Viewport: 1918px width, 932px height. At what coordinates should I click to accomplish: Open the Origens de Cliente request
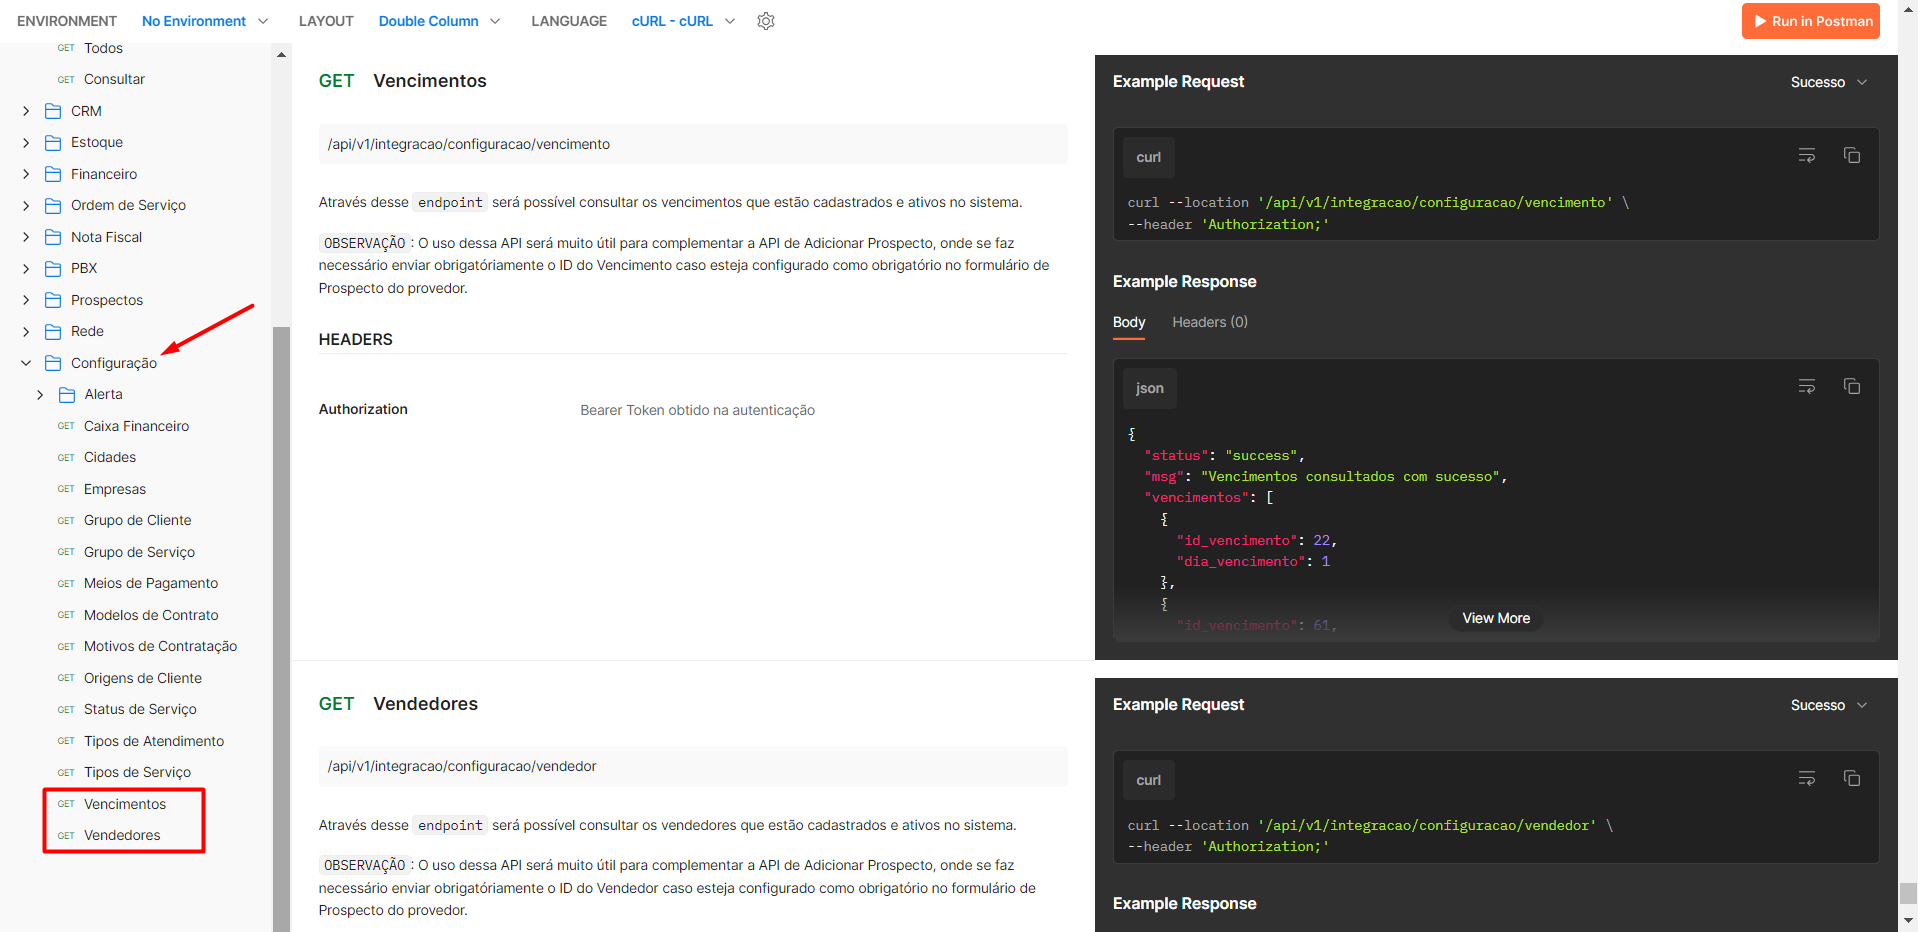click(143, 678)
